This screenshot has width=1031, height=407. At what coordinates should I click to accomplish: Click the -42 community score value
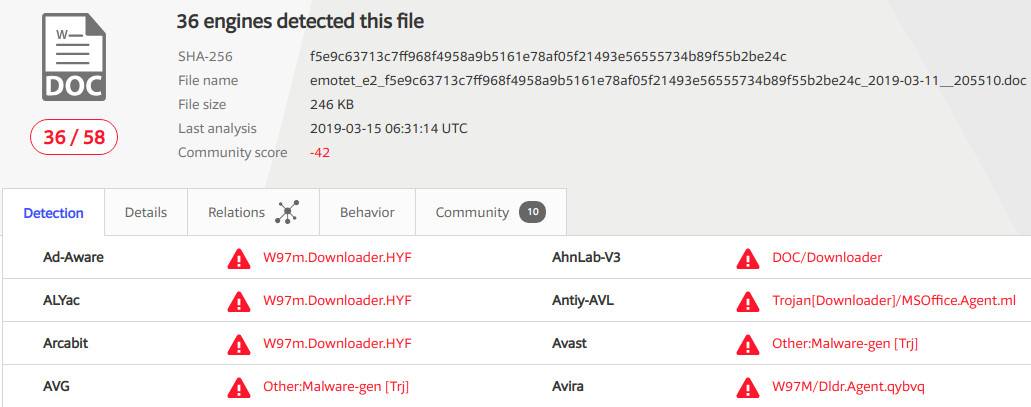[x=320, y=153]
